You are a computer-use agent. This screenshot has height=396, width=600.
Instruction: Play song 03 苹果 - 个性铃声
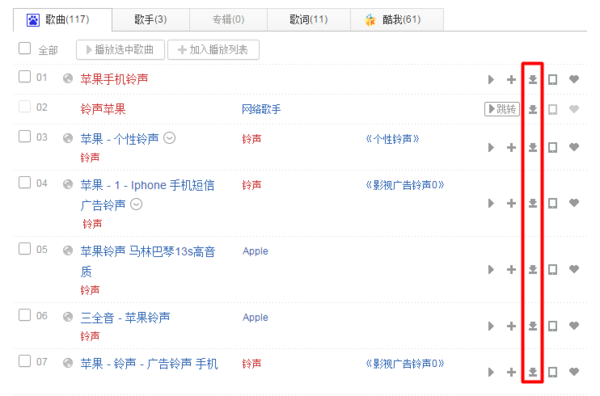491,148
